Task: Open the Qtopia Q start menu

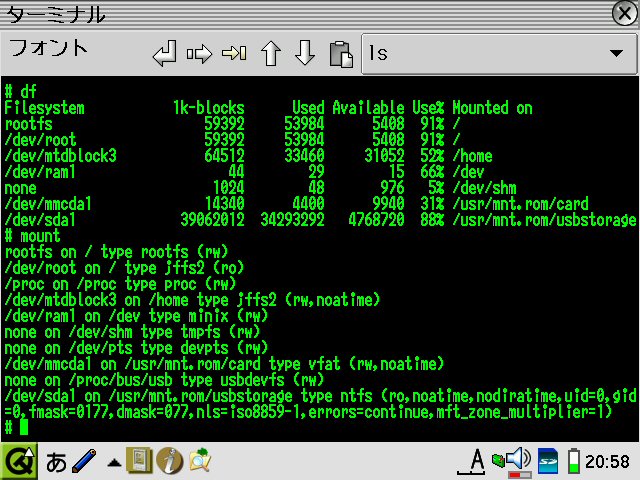Action: (18, 461)
